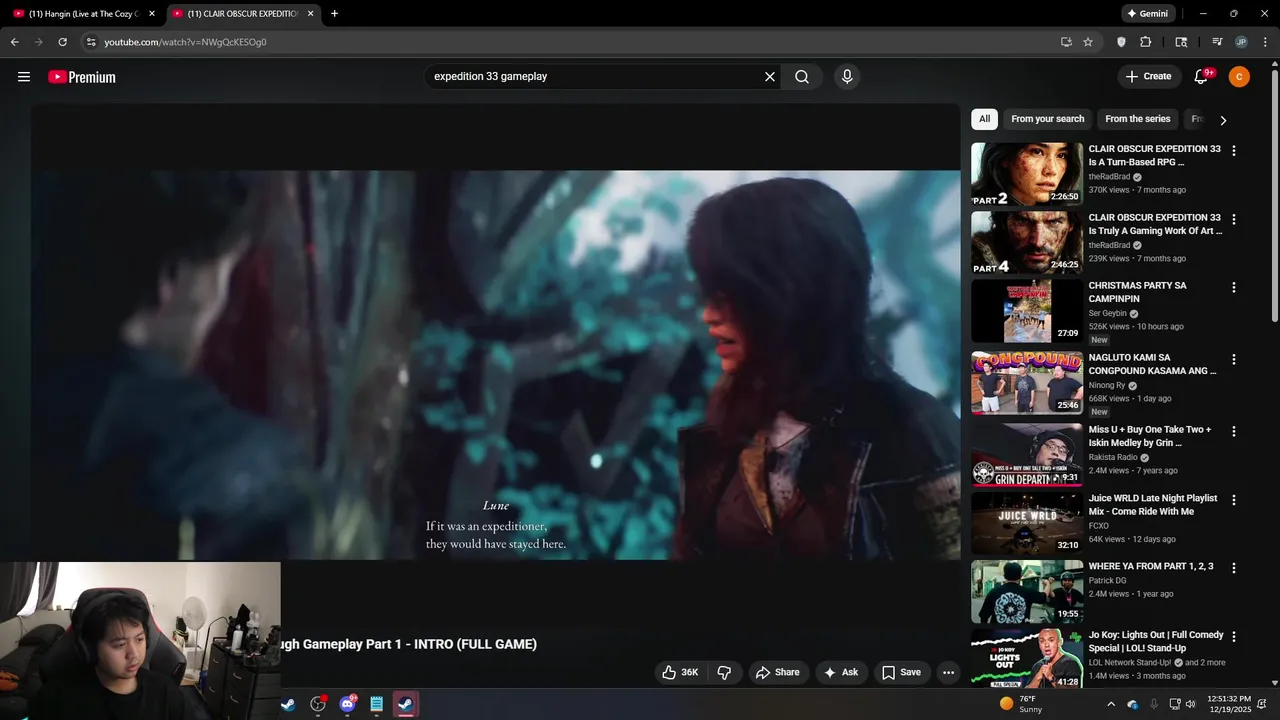Open Jo Koy: Lights Out comedy video
This screenshot has height=720, width=1280.
click(1027, 659)
